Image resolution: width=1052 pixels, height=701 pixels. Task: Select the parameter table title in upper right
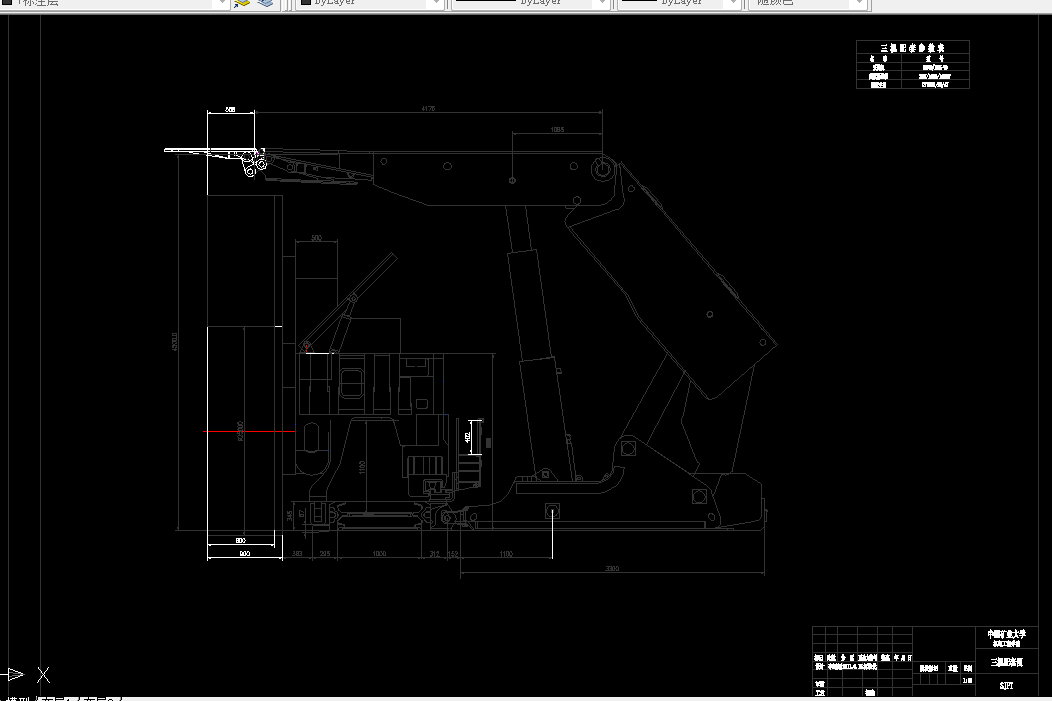912,48
